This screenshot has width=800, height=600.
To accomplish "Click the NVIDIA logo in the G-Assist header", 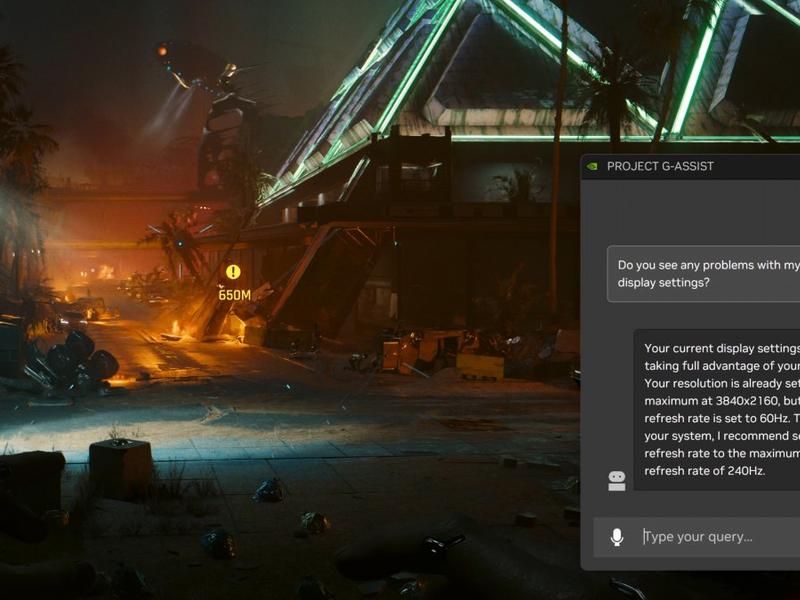I will (x=592, y=166).
